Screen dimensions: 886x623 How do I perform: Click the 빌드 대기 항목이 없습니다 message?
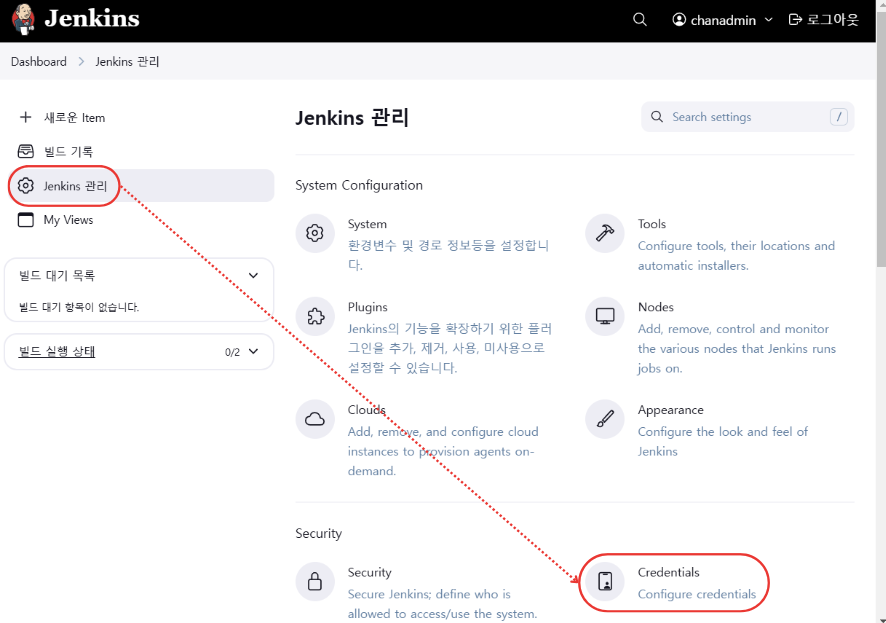click(79, 307)
